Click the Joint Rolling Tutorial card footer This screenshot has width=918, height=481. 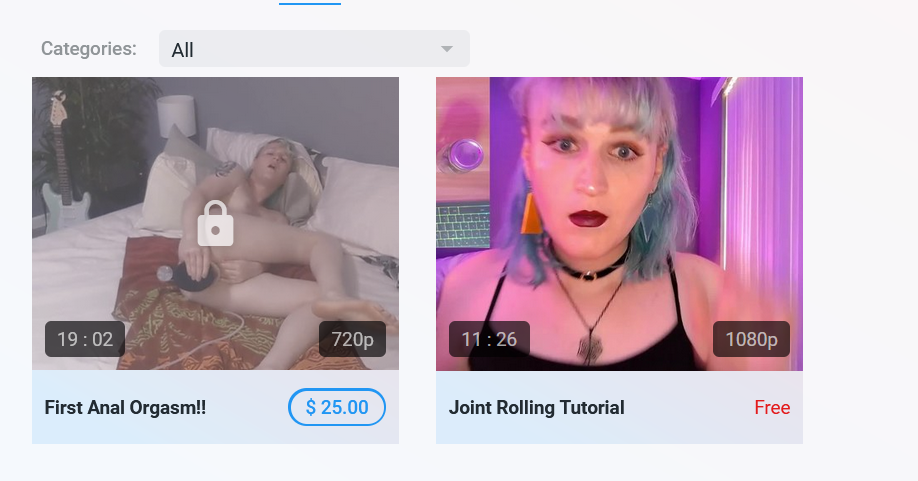(x=619, y=407)
